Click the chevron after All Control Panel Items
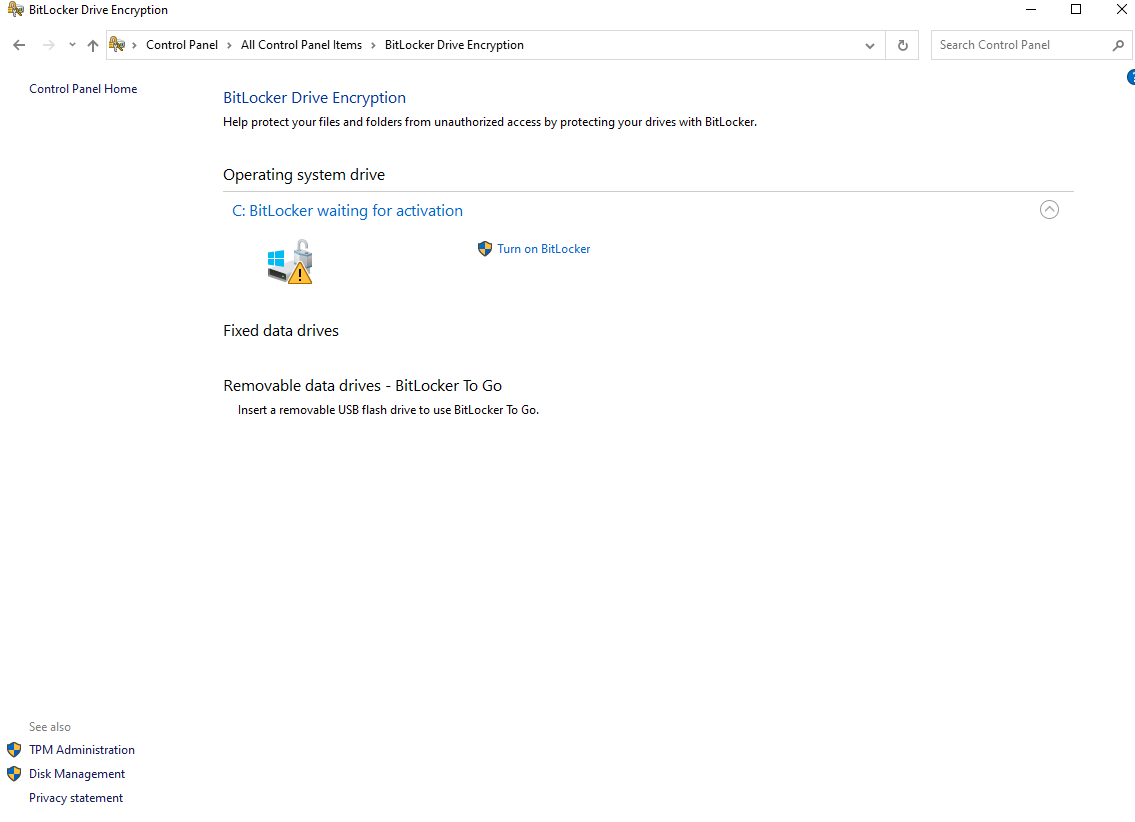This screenshot has height=822, width=1135. click(374, 45)
